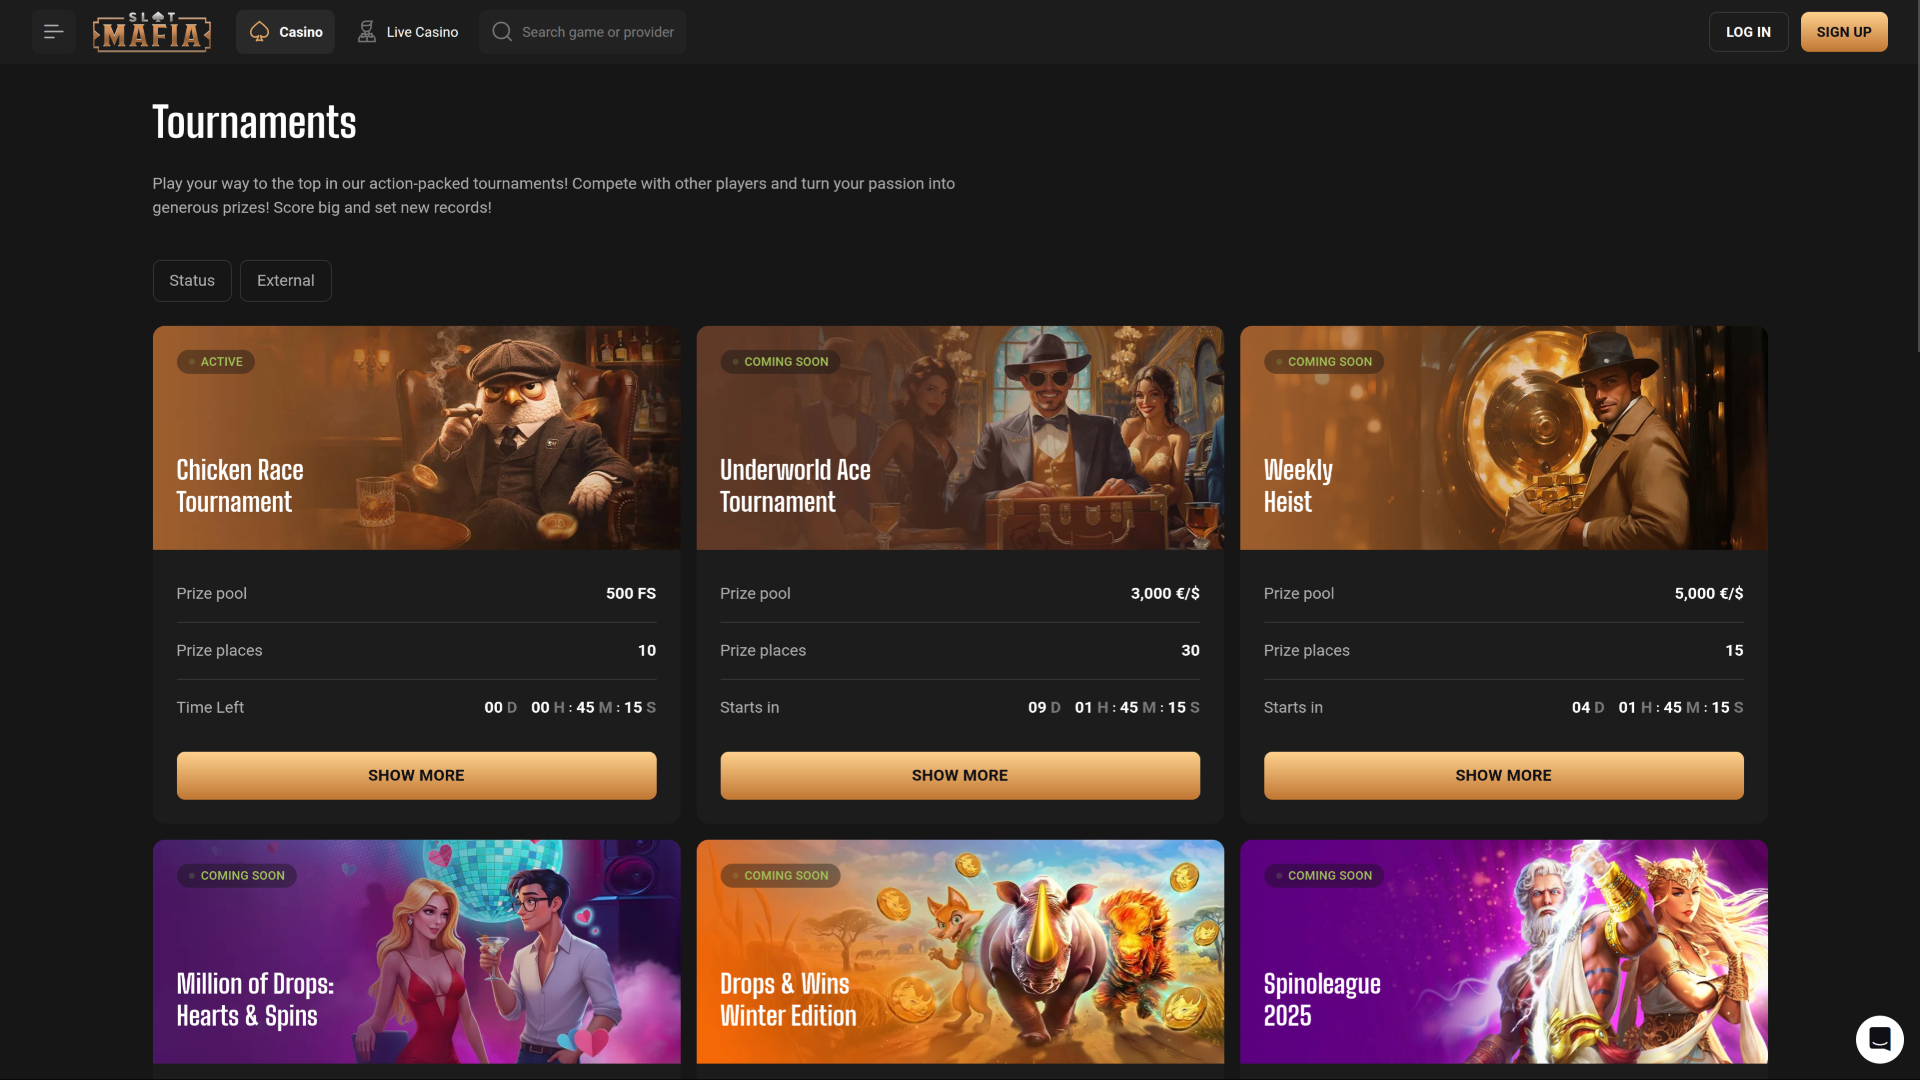This screenshot has height=1080, width=1920.
Task: Click the Live Casino table icon
Action: (365, 31)
